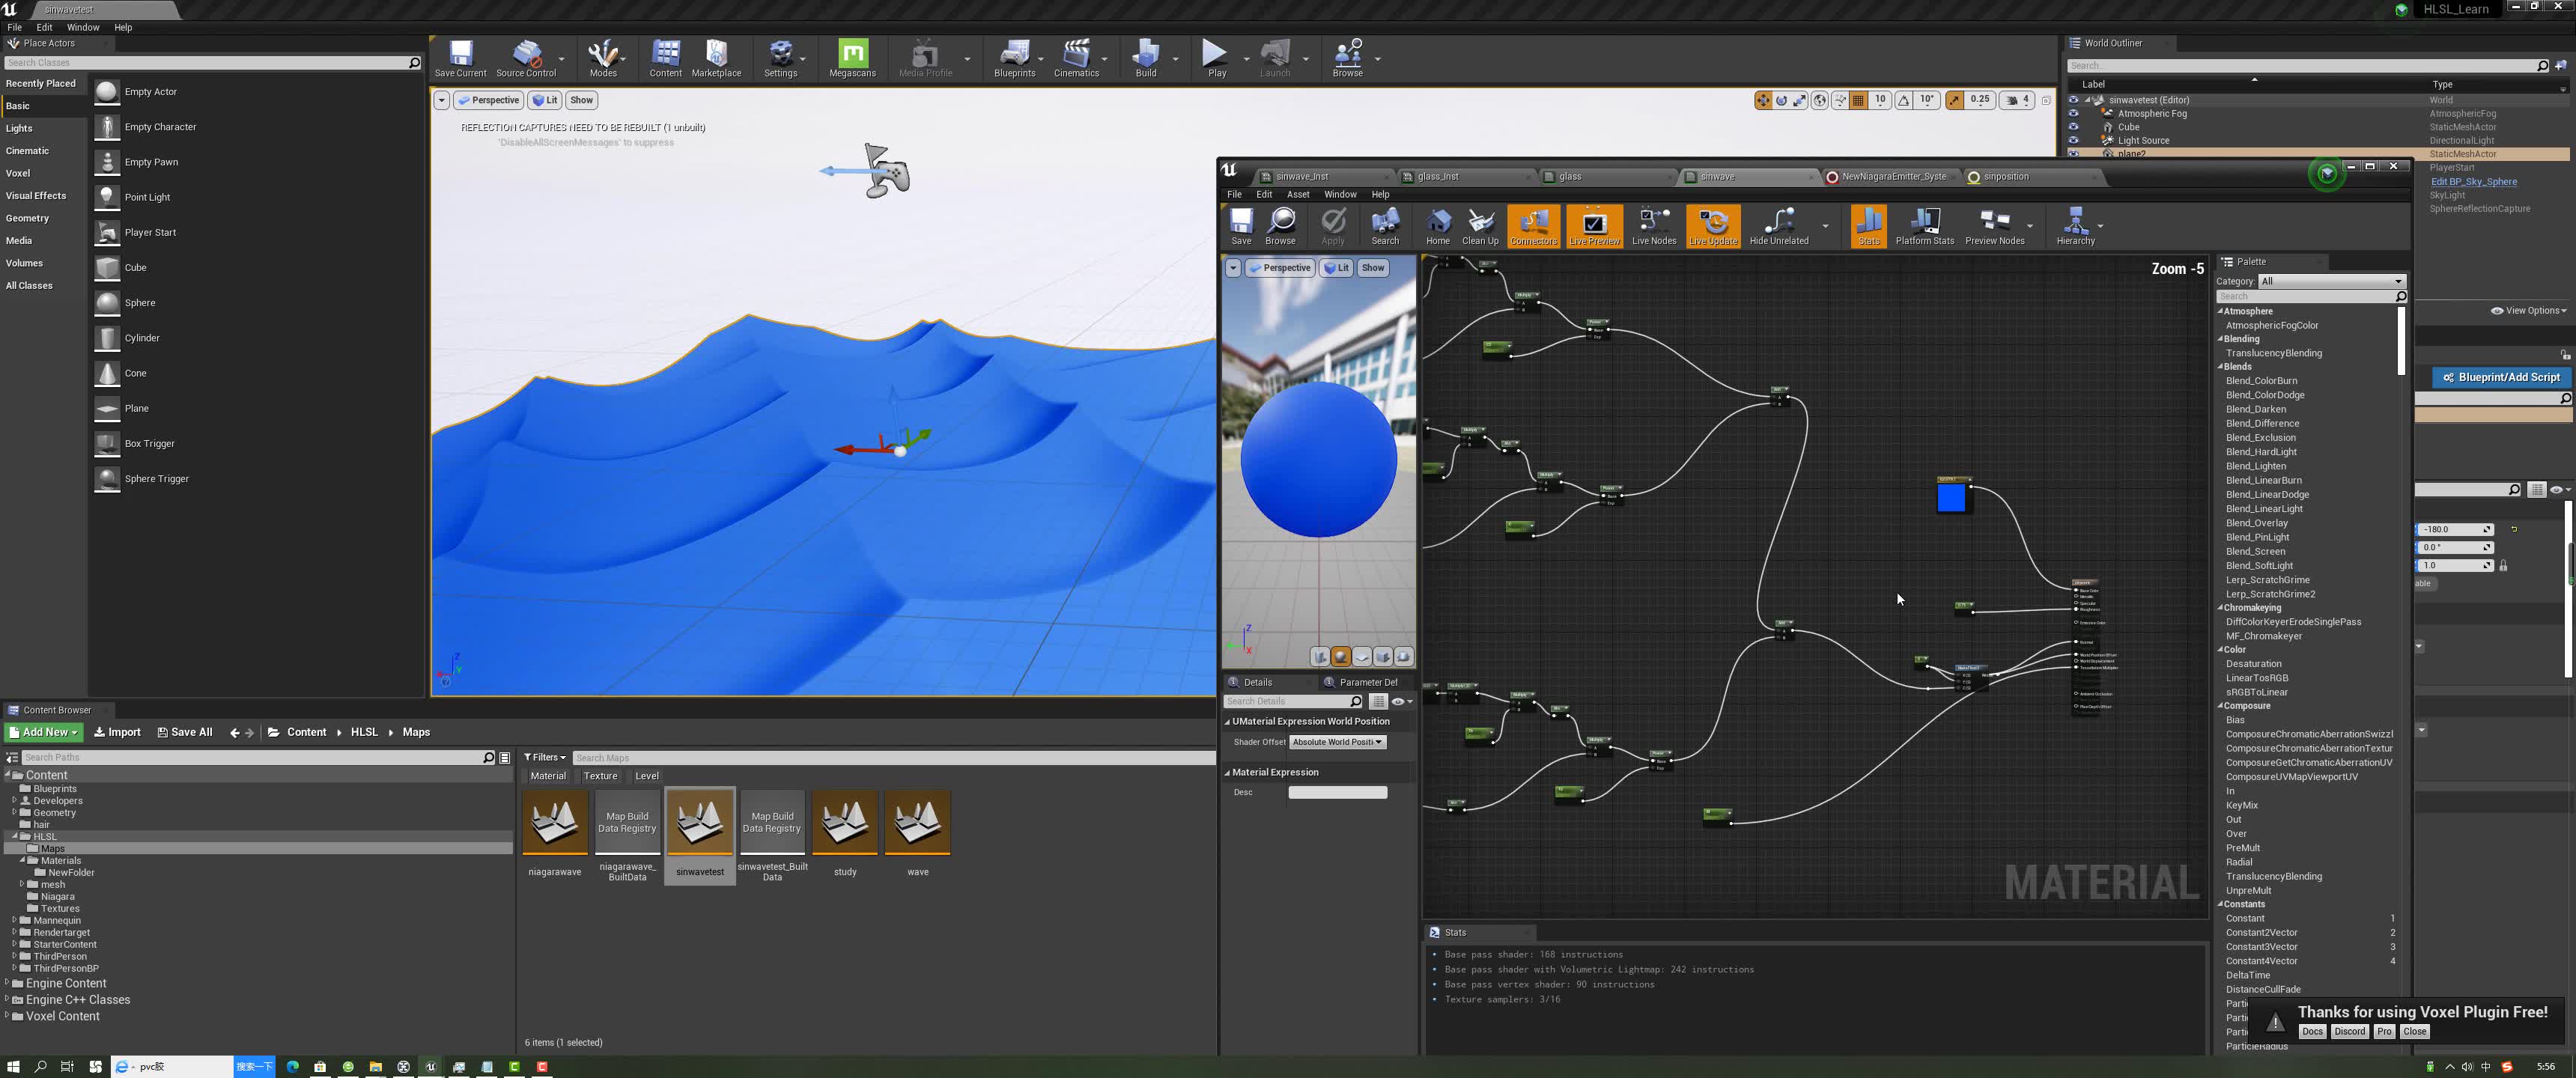Click the Hierarchy icon in material editor

[2075, 226]
